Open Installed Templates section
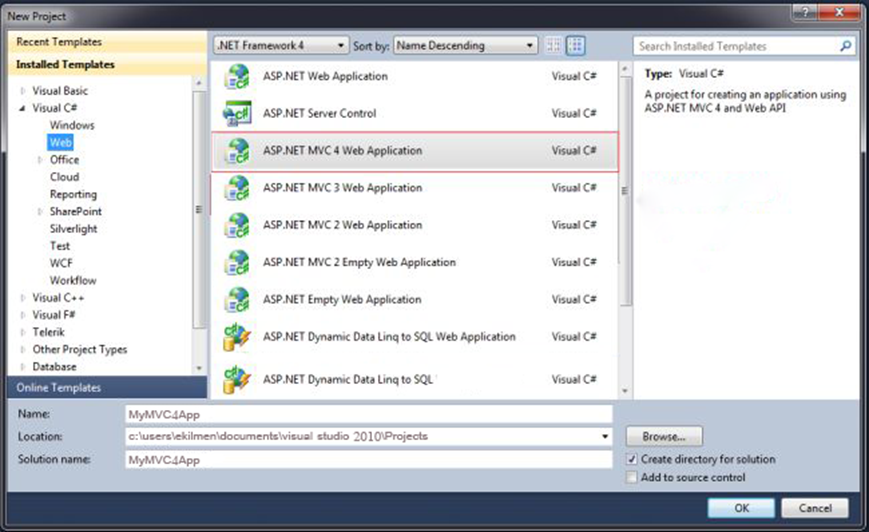Image resolution: width=869 pixels, height=532 pixels. pyautogui.click(x=107, y=64)
